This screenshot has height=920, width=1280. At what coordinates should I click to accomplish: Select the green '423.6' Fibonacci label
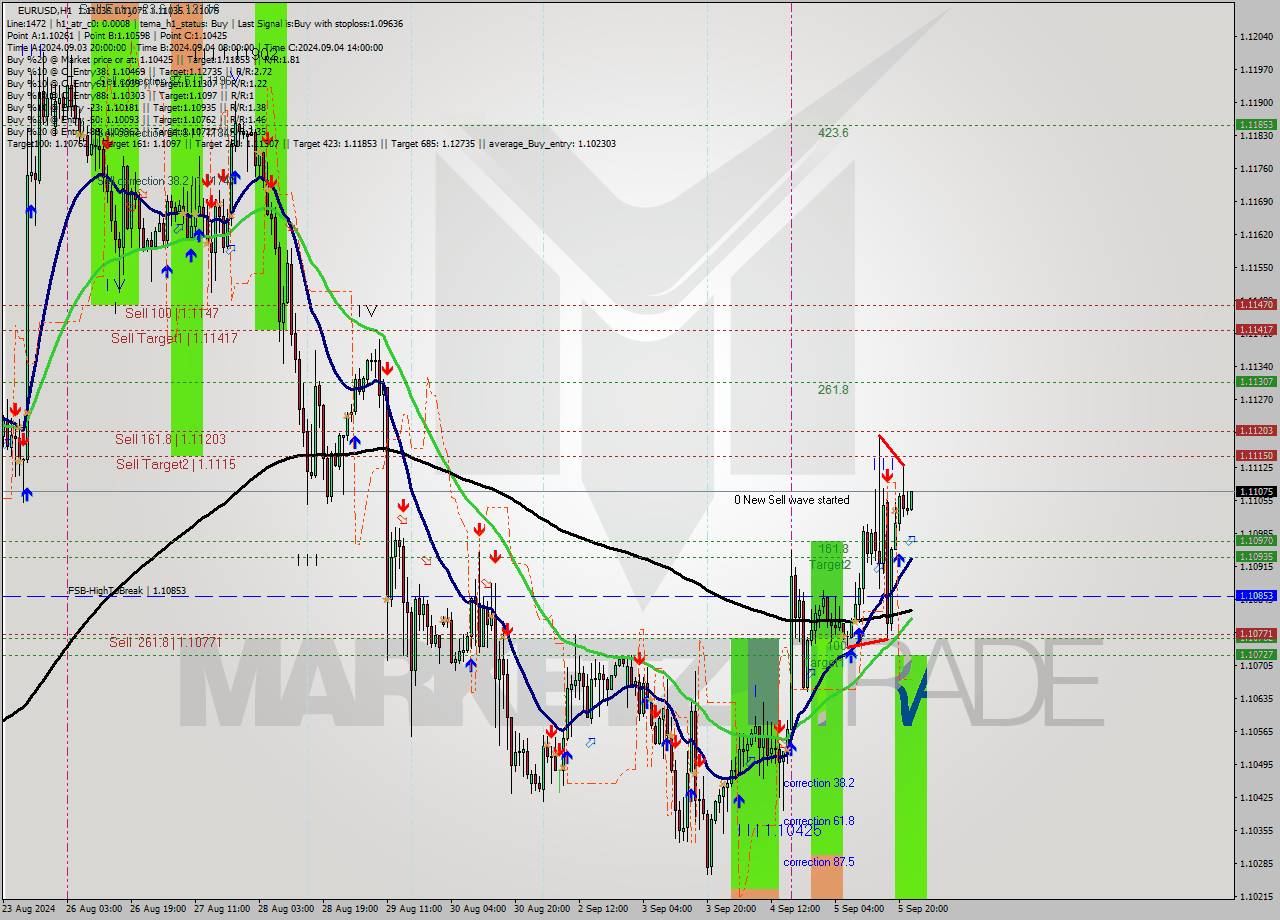tap(833, 132)
